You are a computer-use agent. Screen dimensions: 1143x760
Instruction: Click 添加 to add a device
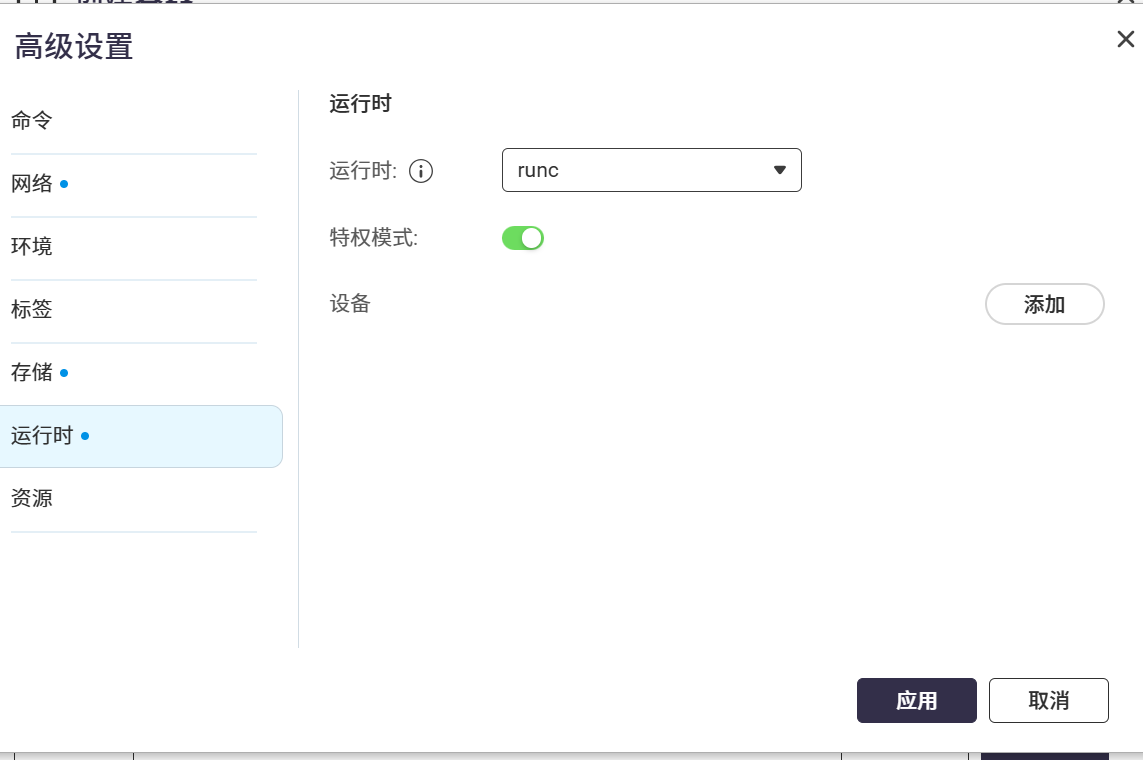(1044, 305)
